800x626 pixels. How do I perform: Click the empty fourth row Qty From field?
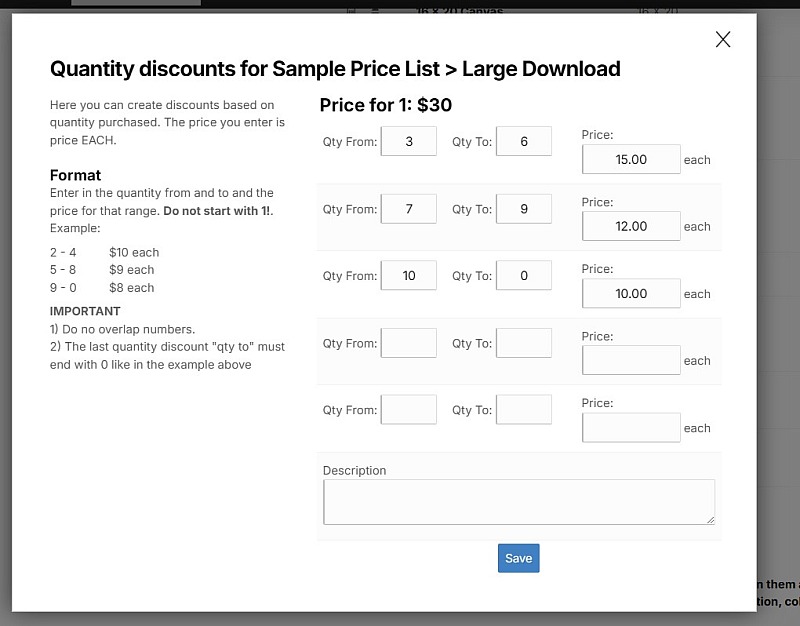(x=409, y=343)
